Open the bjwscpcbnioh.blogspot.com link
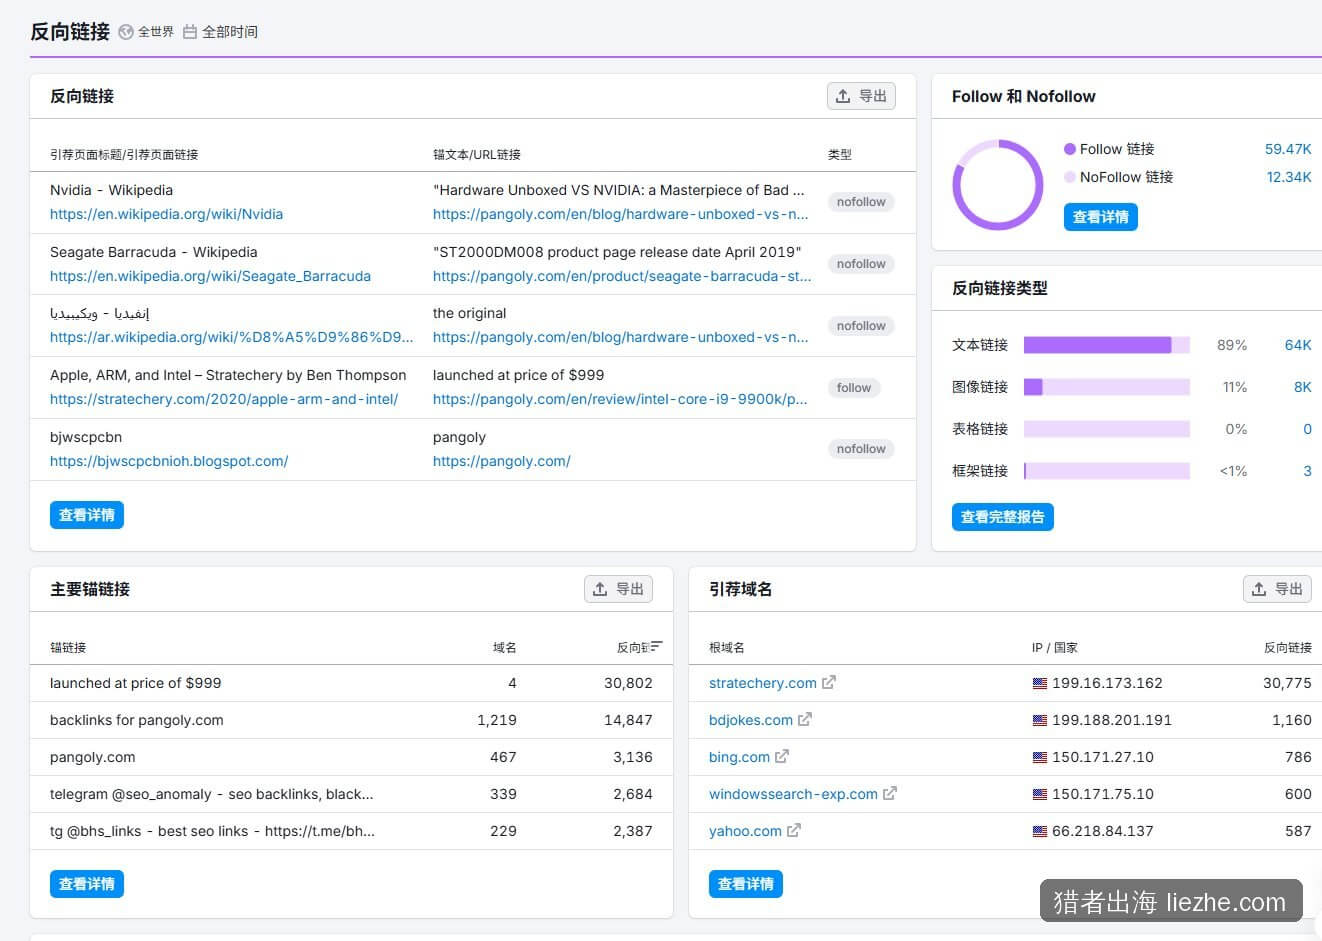The image size is (1322, 941). point(169,461)
